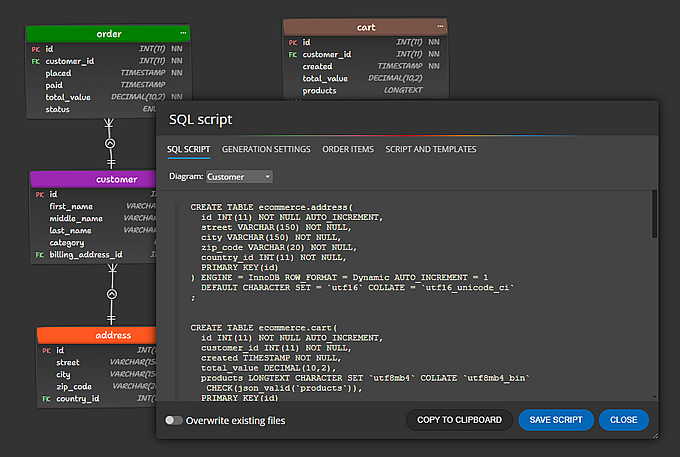Screen dimensions: 680x457
Task: Click the PK icon of address id
Action: (x=46, y=351)
